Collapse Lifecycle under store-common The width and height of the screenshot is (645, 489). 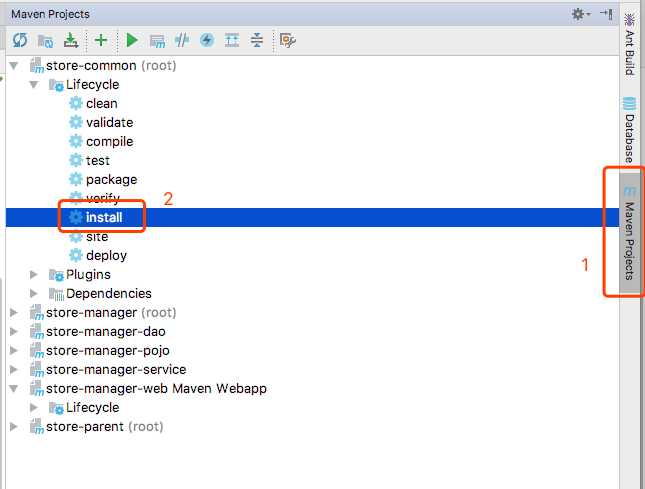(34, 85)
